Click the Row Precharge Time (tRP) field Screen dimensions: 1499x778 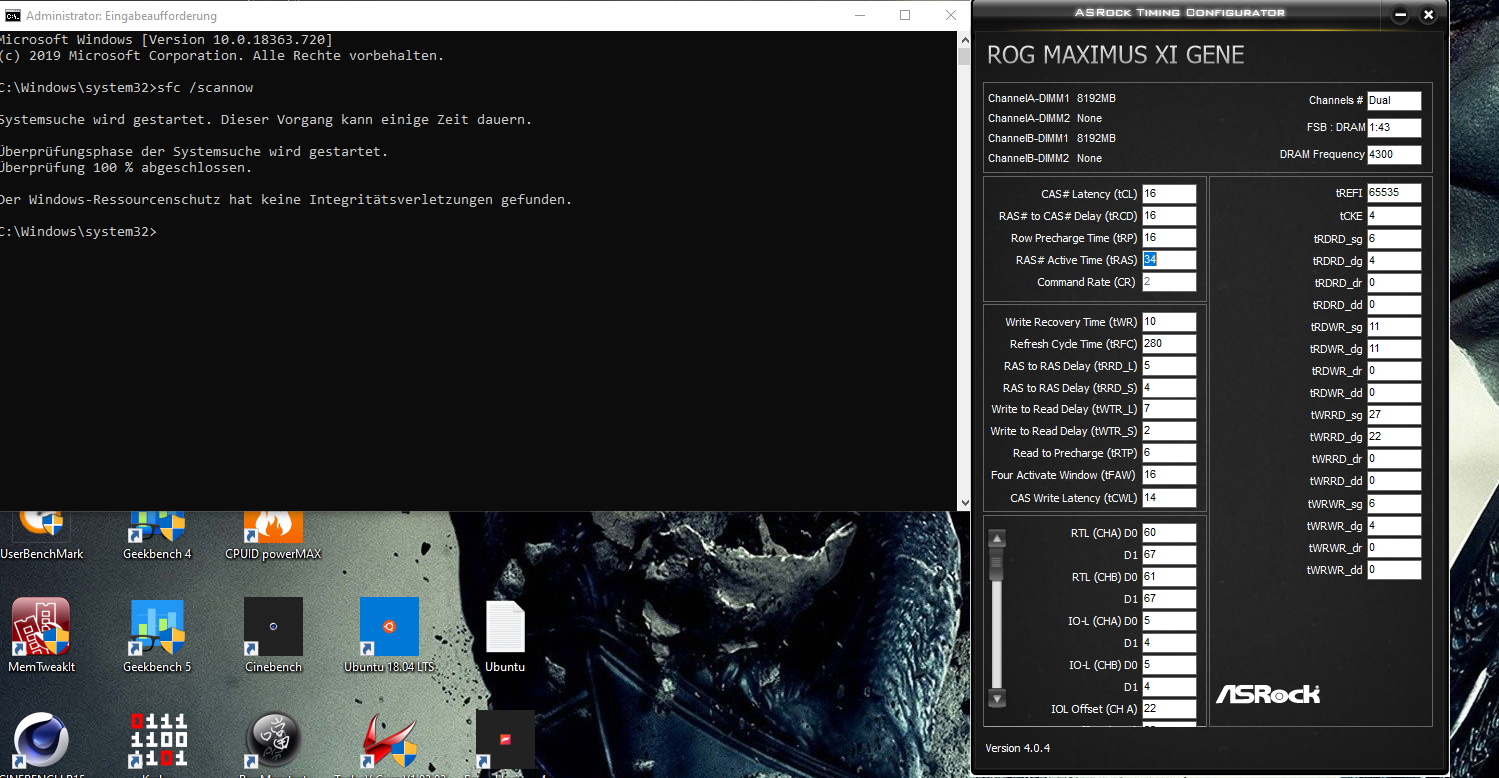pyautogui.click(x=1169, y=238)
